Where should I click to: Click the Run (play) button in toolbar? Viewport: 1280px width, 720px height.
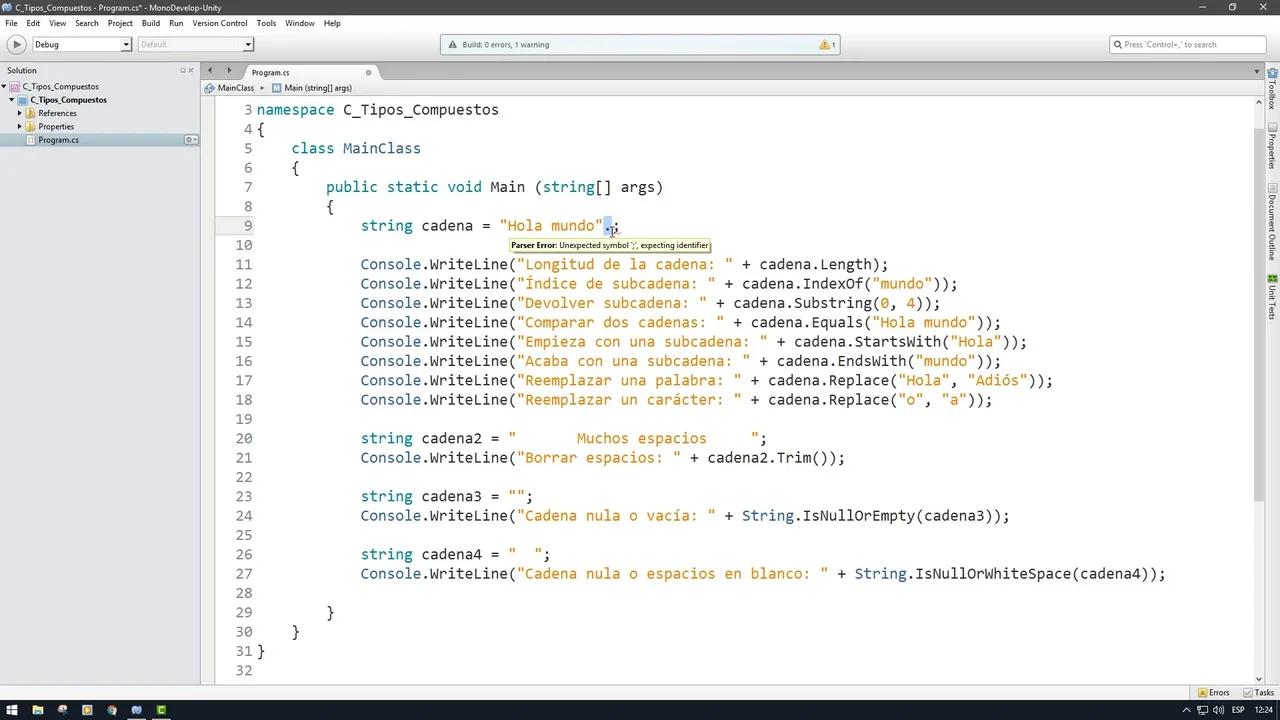16,44
